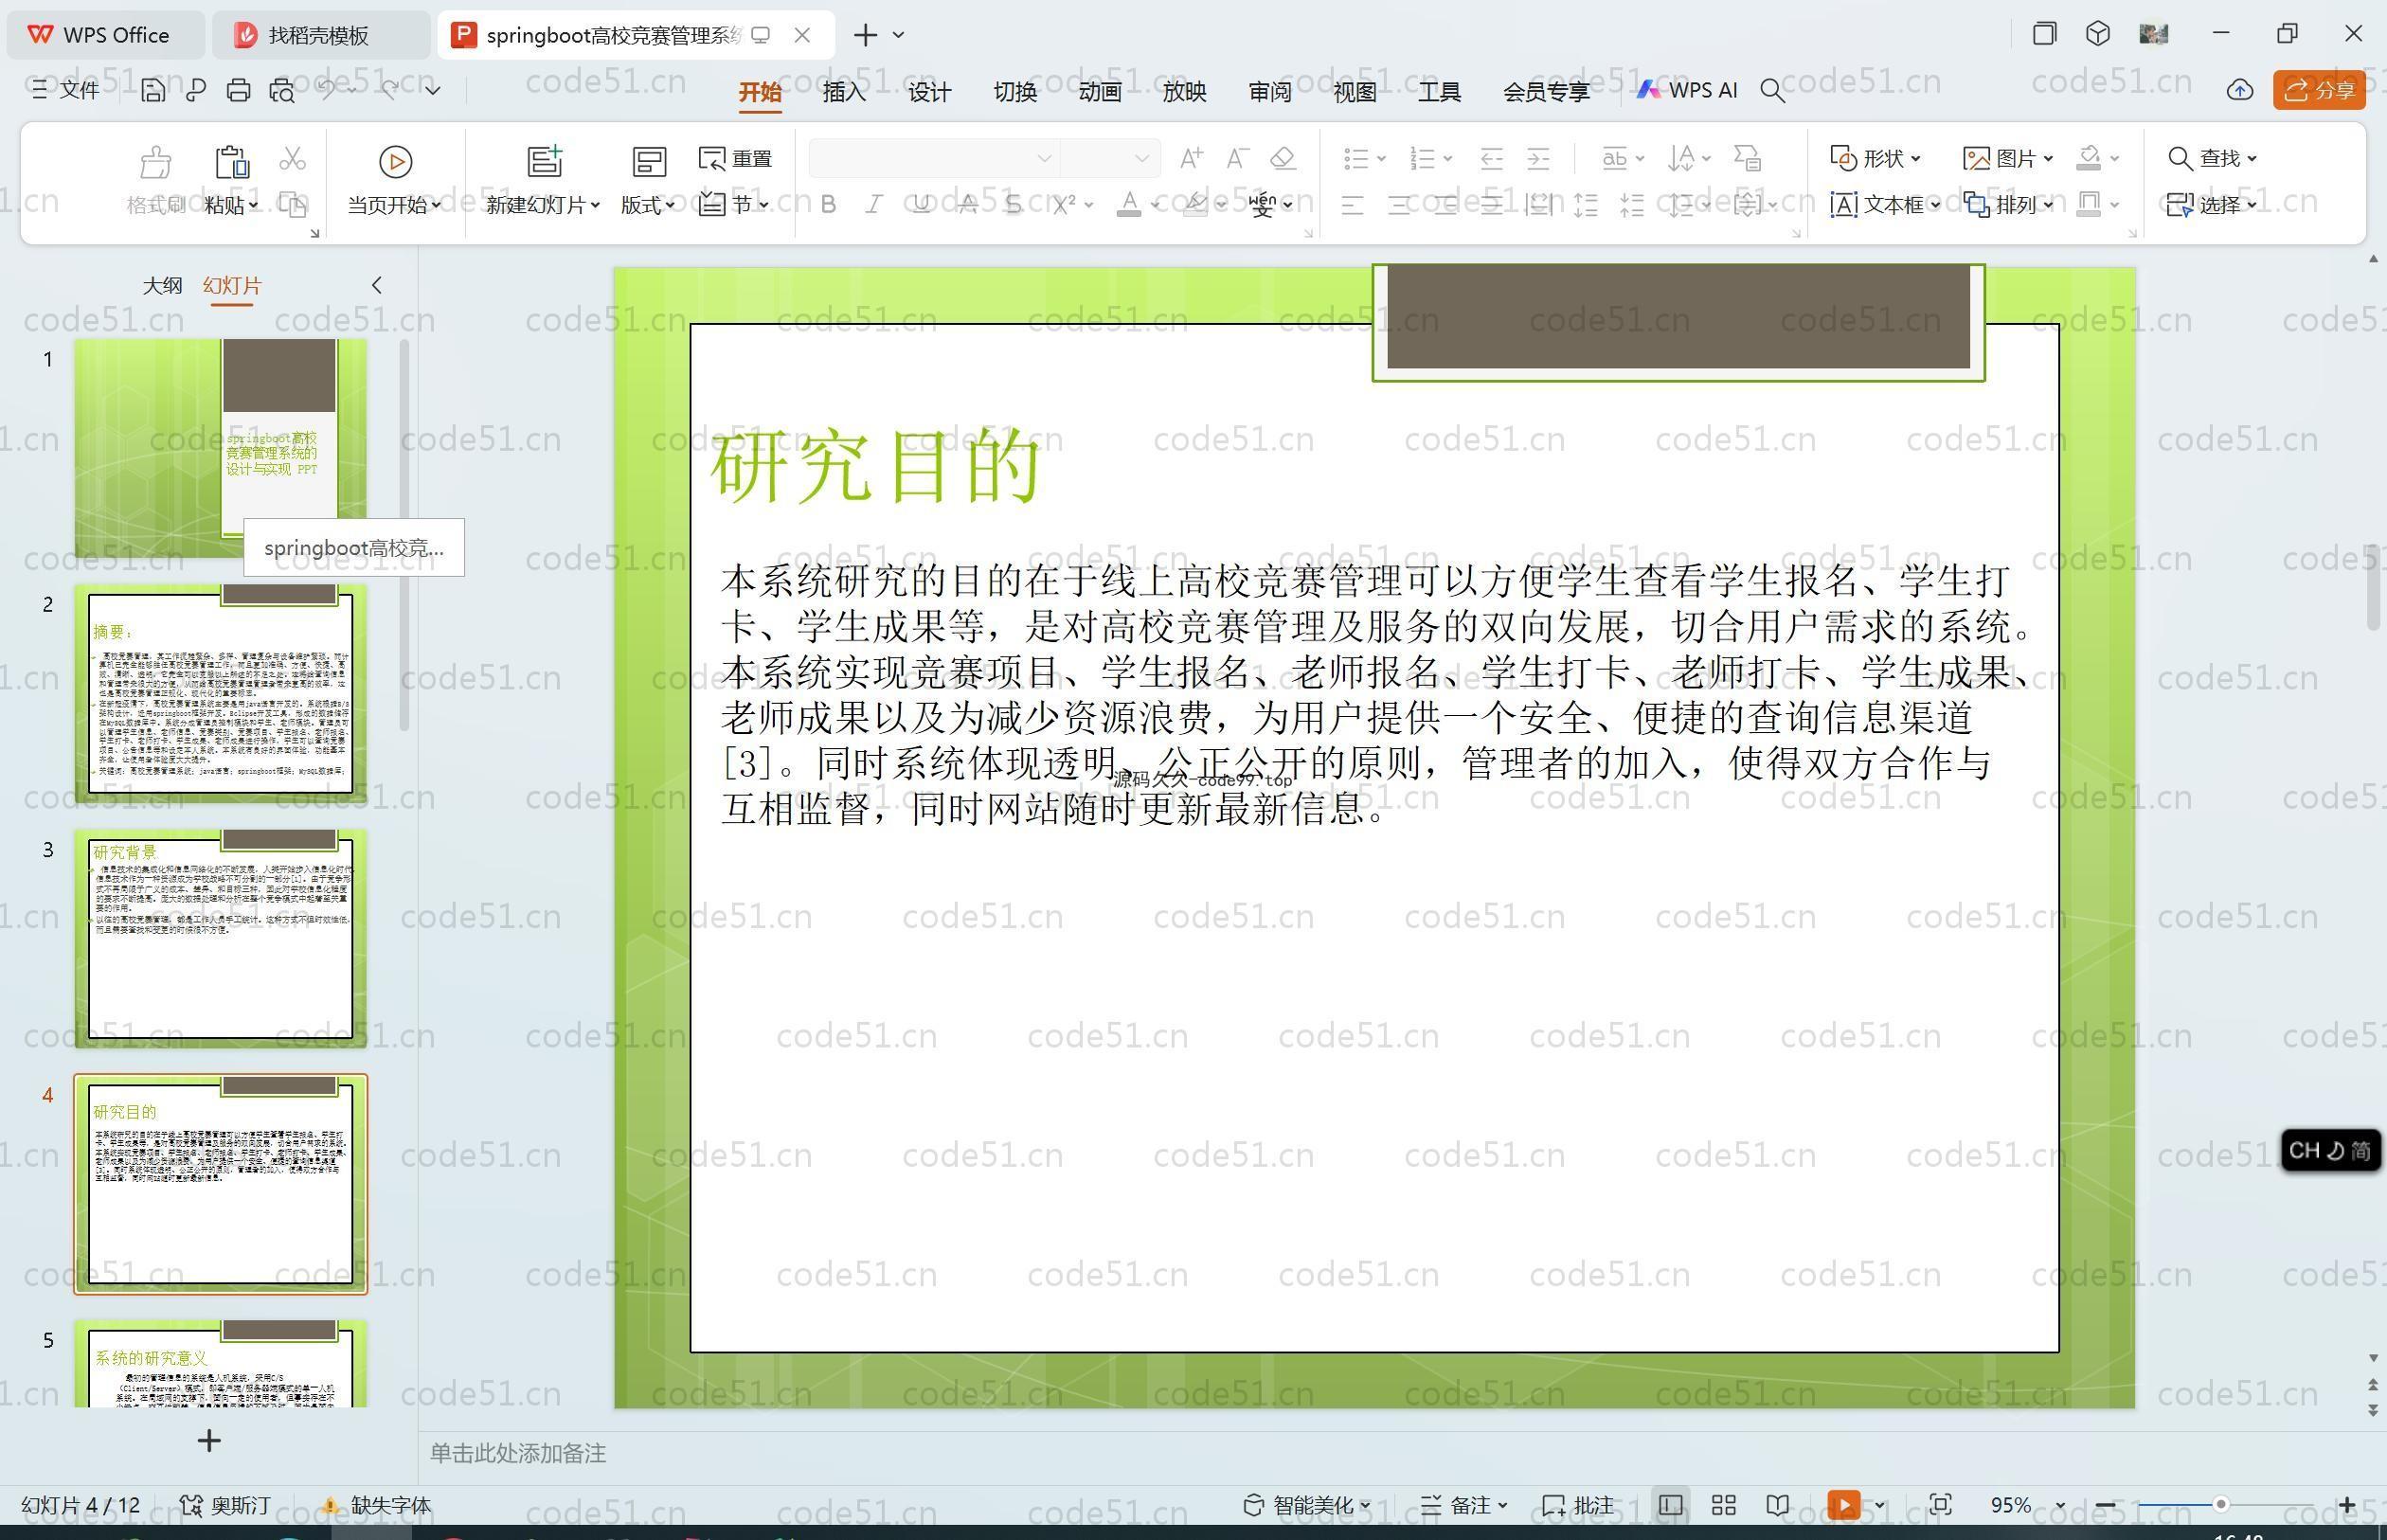Open the WPS AI button
The height and width of the screenshot is (1540, 2387).
tap(1687, 90)
